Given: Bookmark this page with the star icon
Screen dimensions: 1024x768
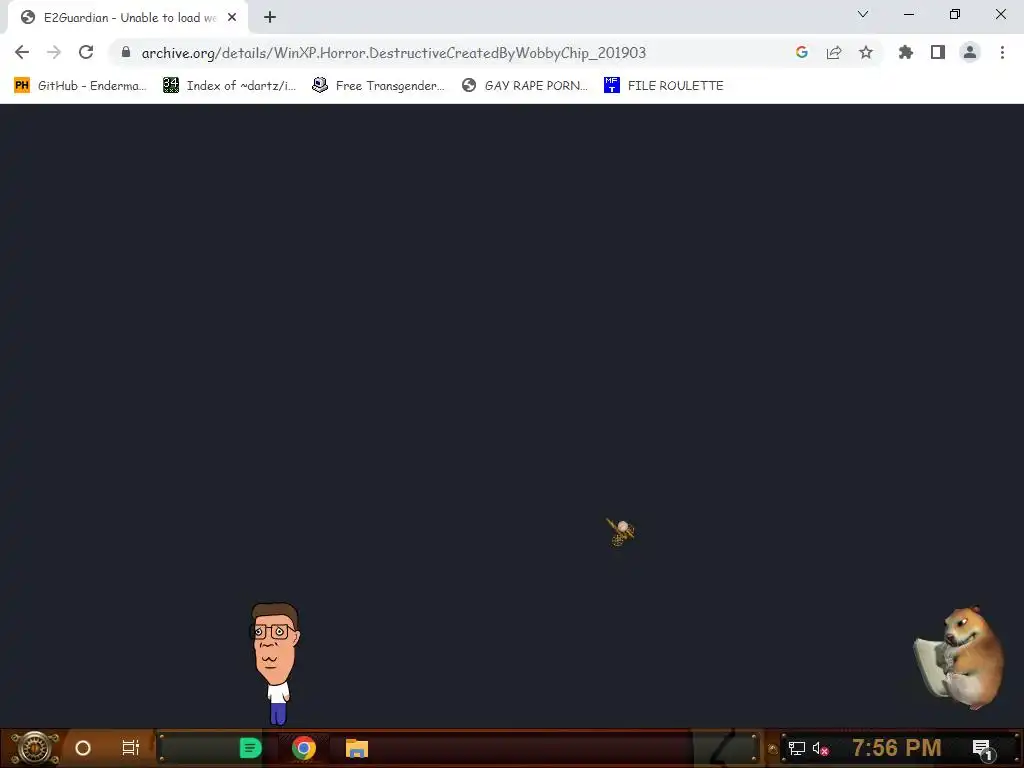Looking at the screenshot, I should [x=866, y=52].
